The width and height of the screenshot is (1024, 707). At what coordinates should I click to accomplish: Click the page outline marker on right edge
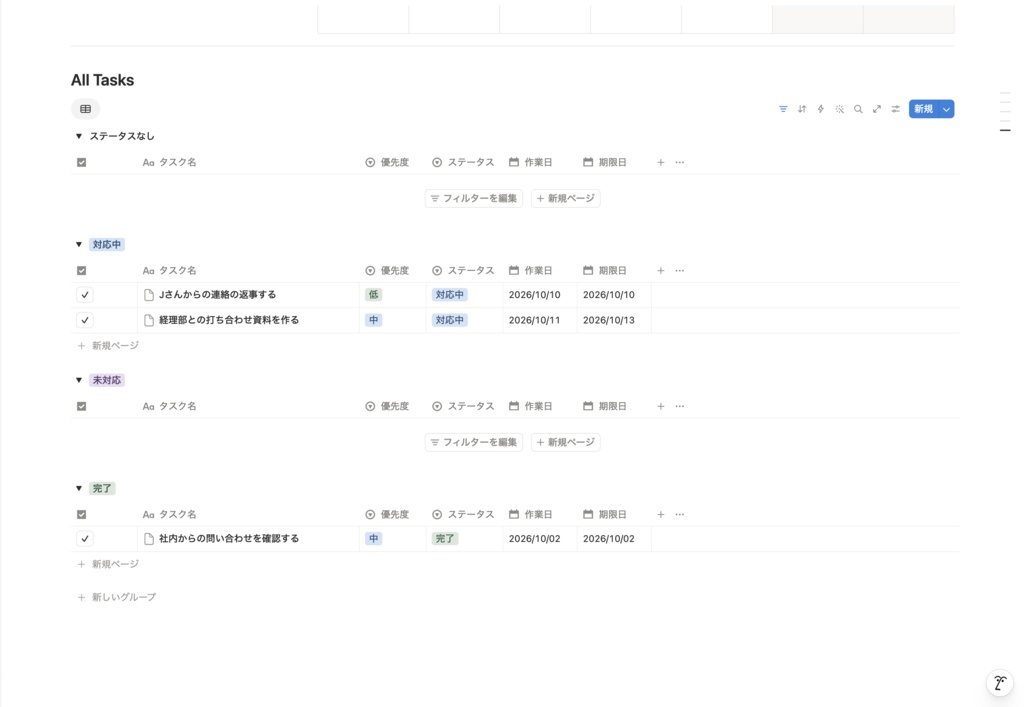point(1005,131)
